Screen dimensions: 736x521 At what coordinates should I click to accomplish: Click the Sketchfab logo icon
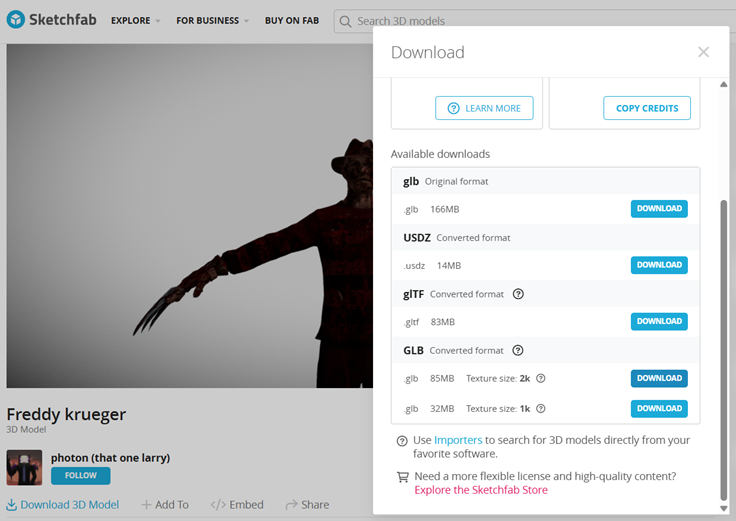15,20
